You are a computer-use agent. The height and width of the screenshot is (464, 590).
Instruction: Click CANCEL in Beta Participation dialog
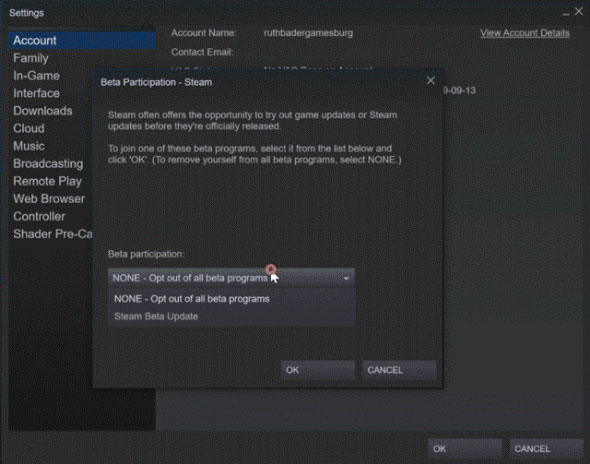point(399,370)
